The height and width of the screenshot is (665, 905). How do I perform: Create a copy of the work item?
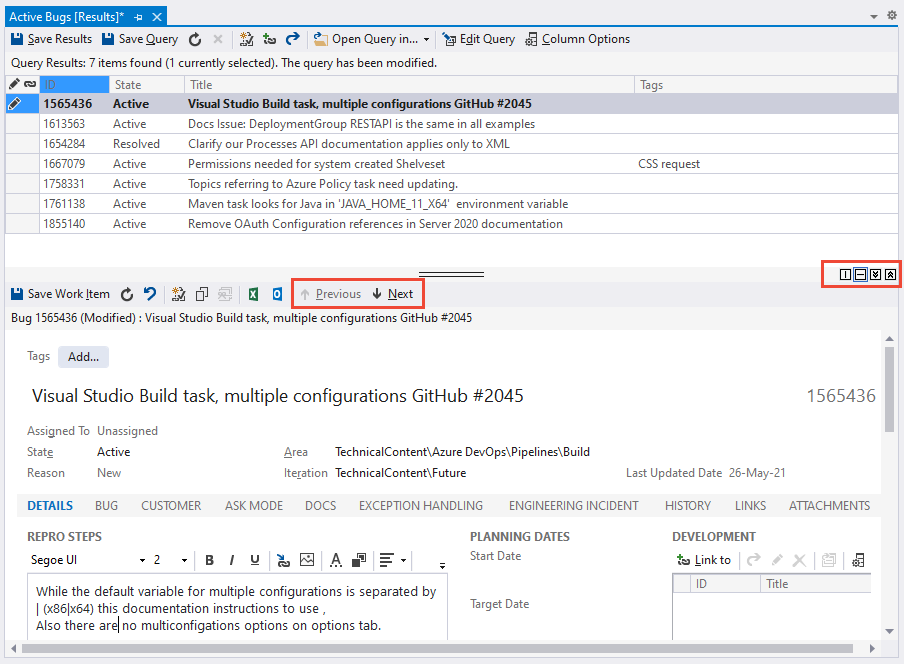click(201, 294)
